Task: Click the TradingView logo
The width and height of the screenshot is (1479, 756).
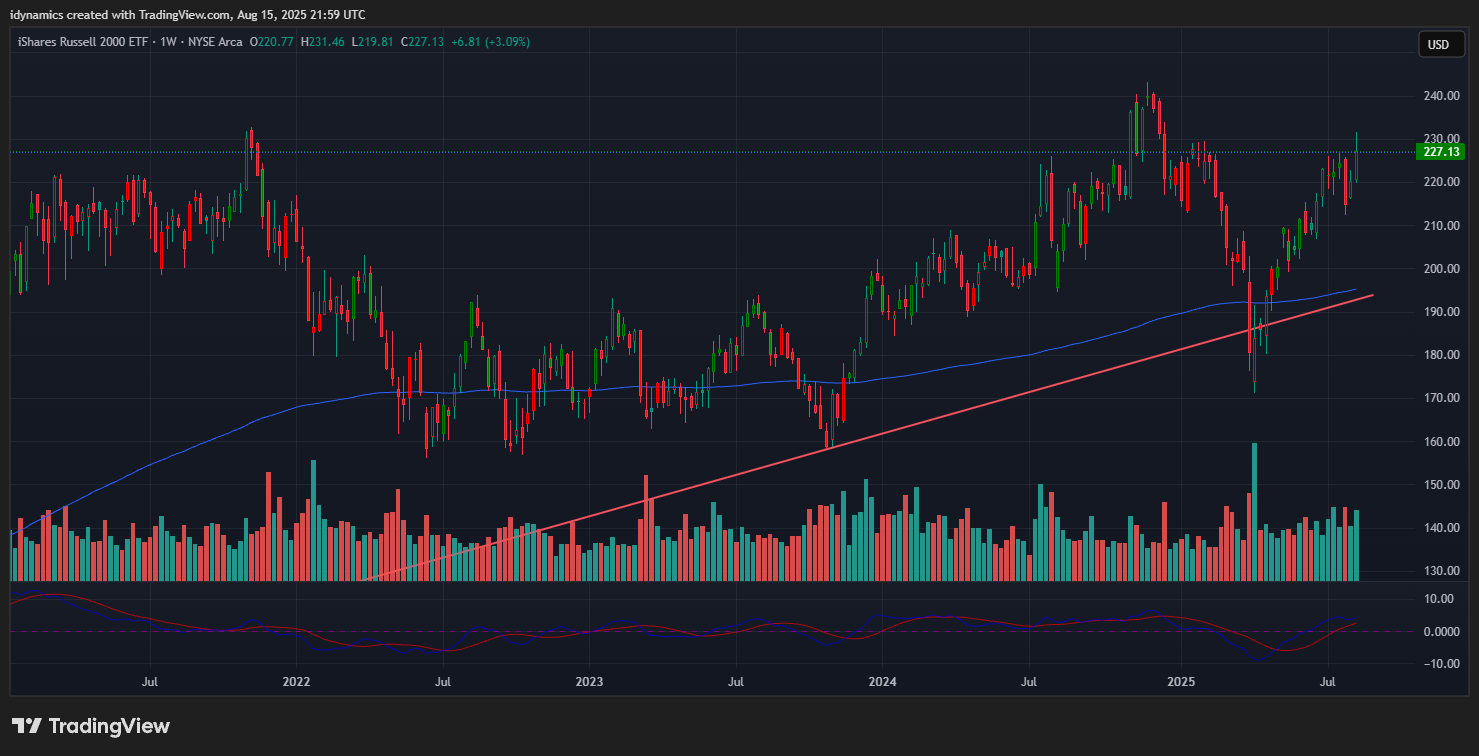Action: click(91, 726)
